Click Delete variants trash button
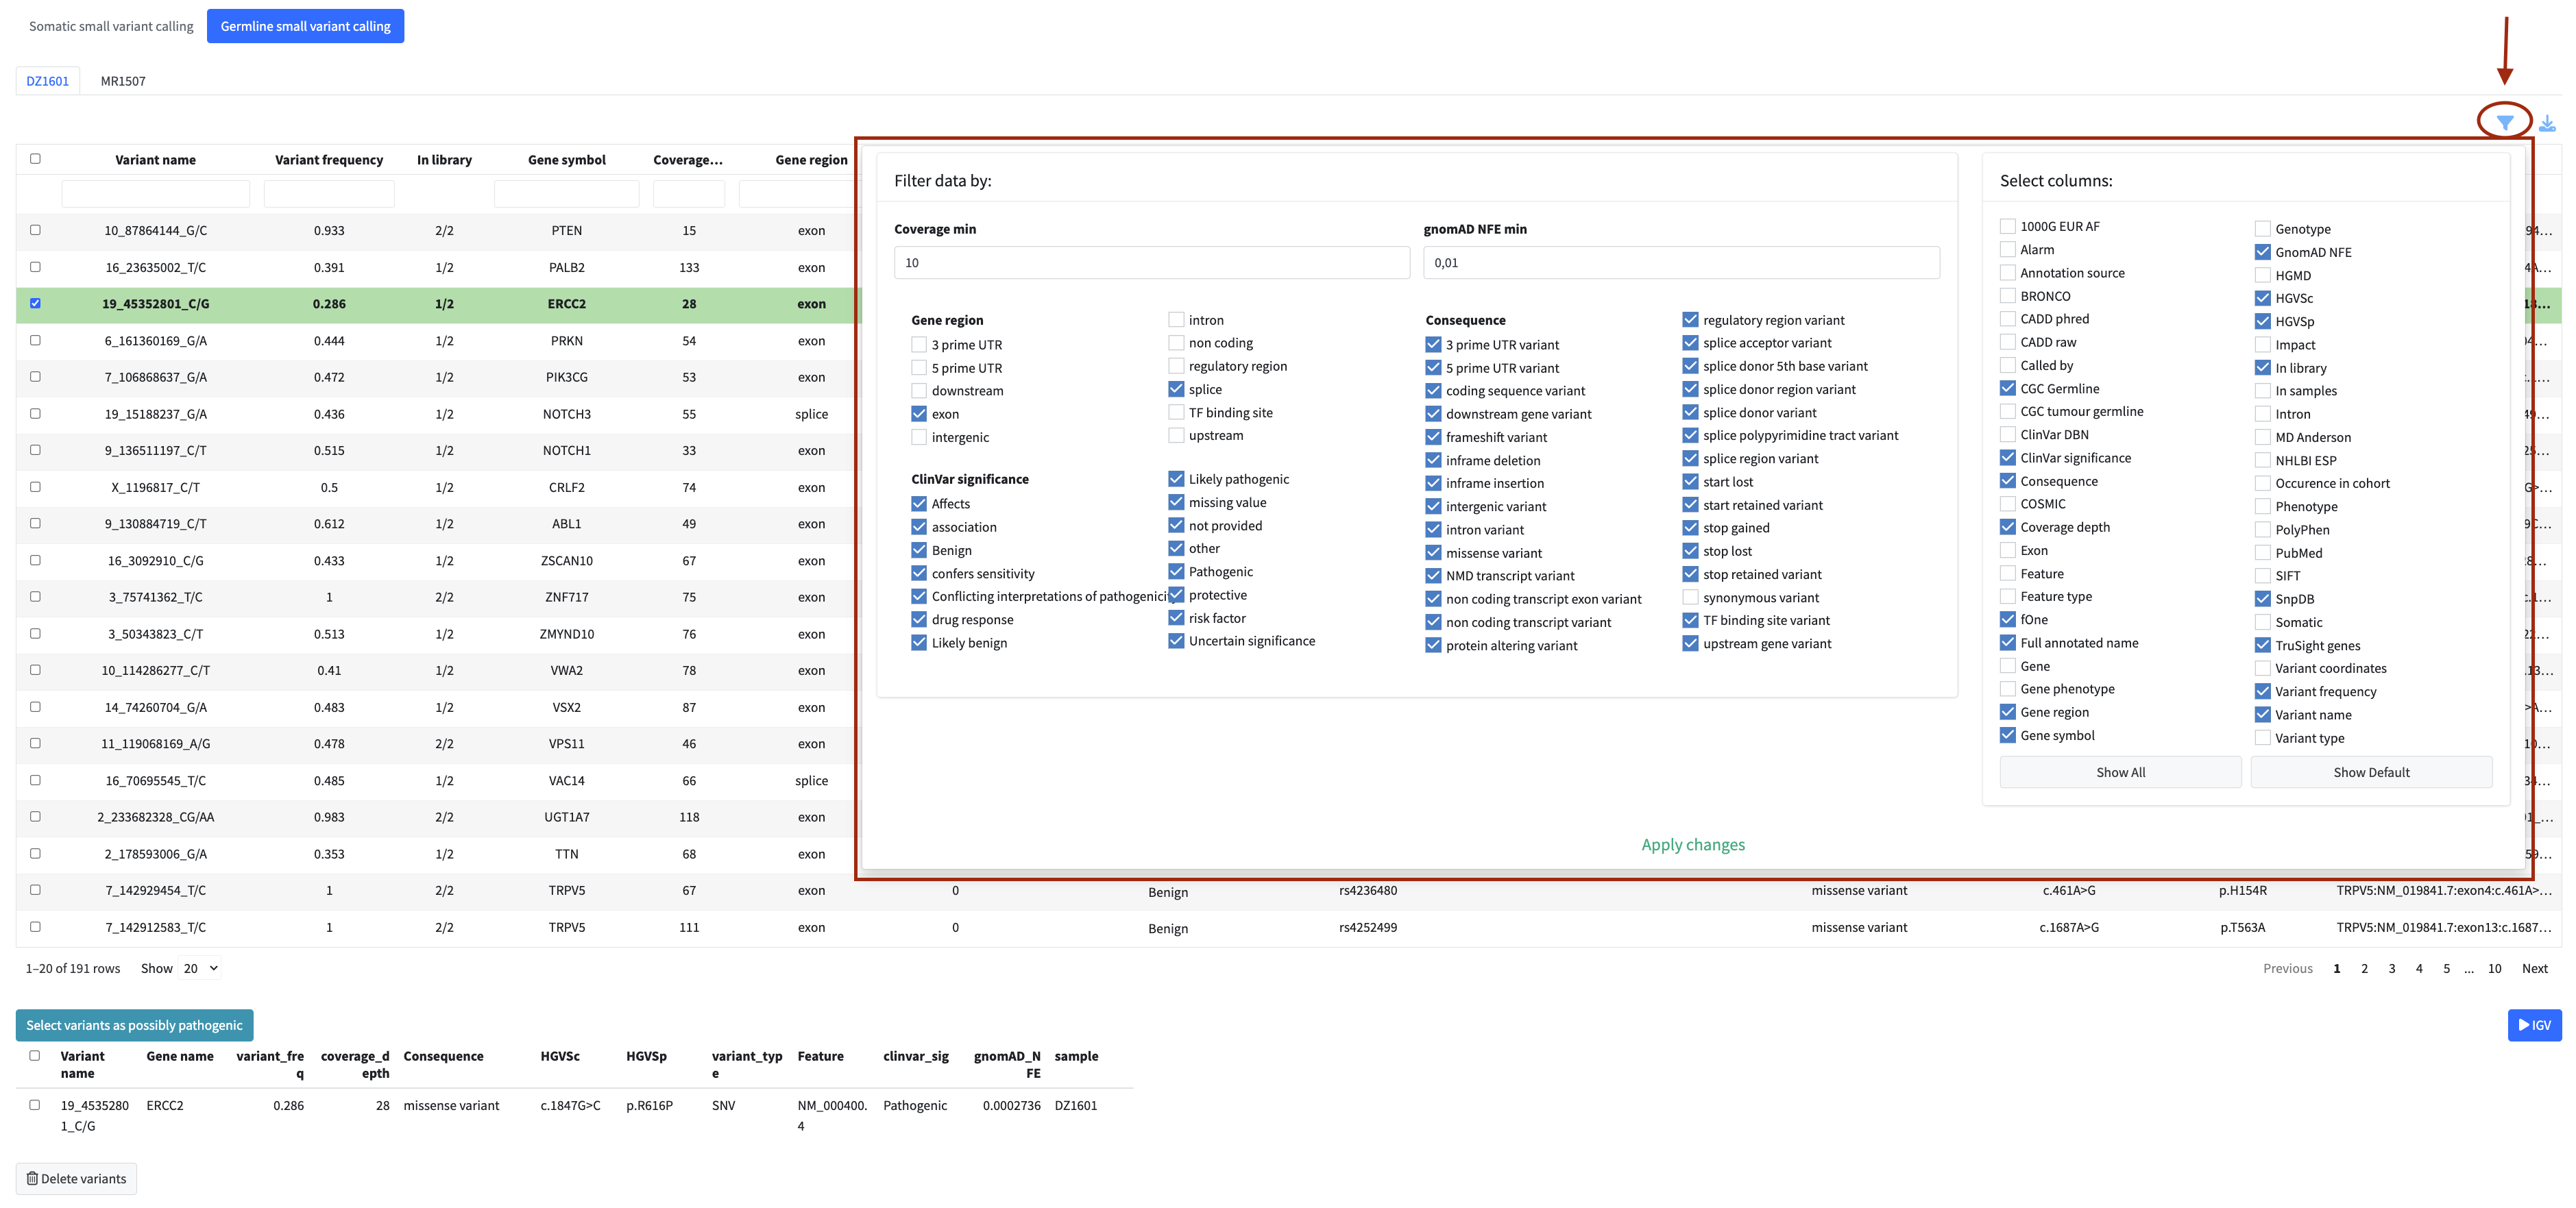 pyautogui.click(x=76, y=1178)
